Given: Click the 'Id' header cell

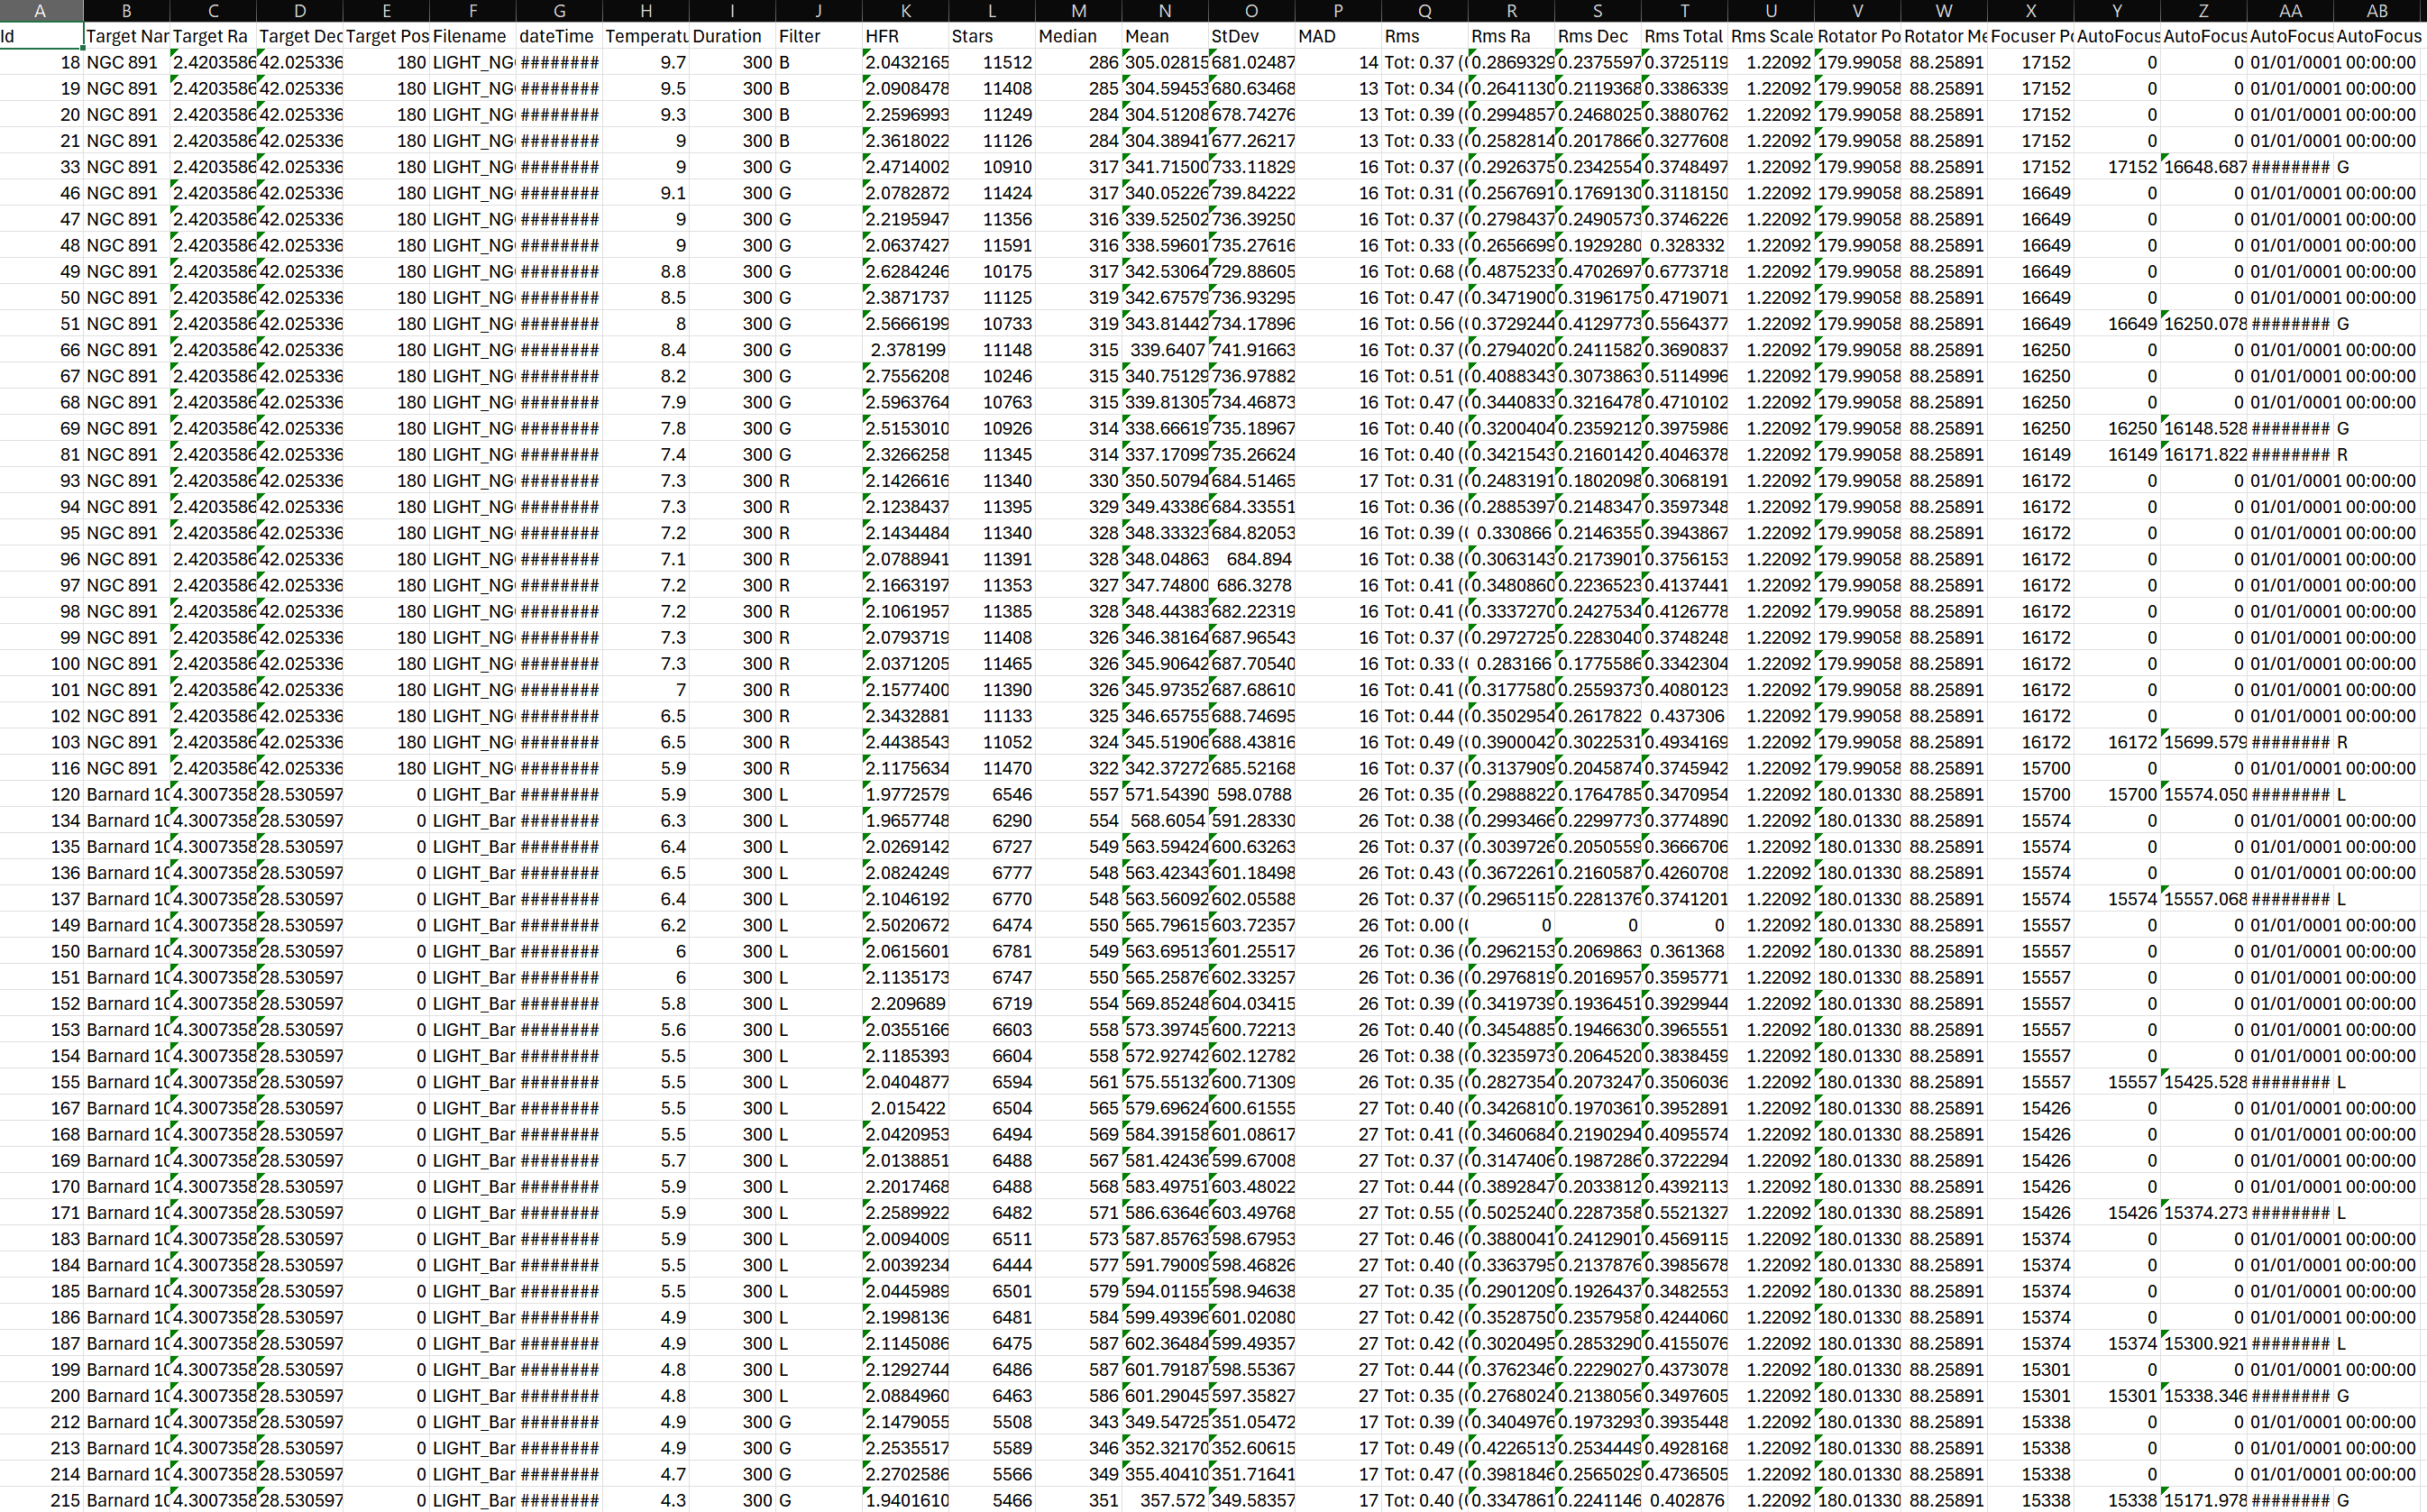Looking at the screenshot, I should (x=41, y=36).
